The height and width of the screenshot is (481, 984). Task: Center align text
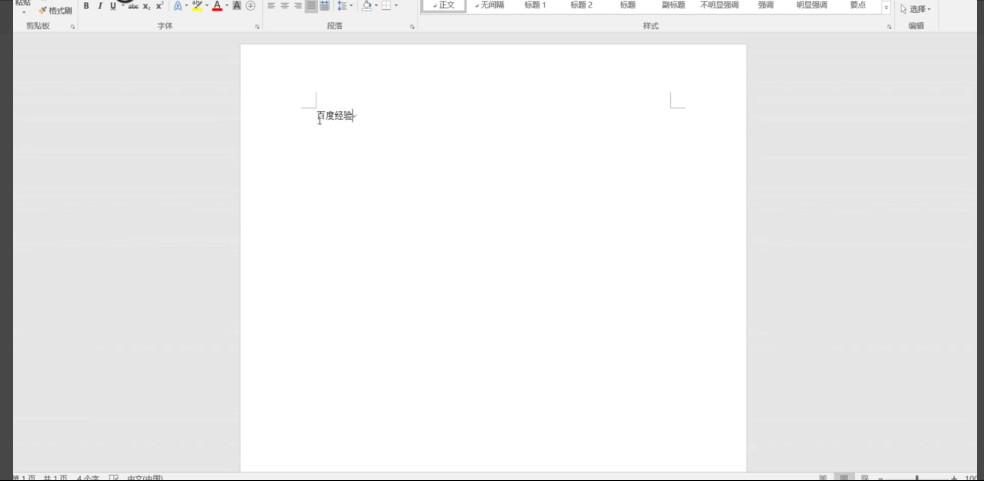coord(284,6)
